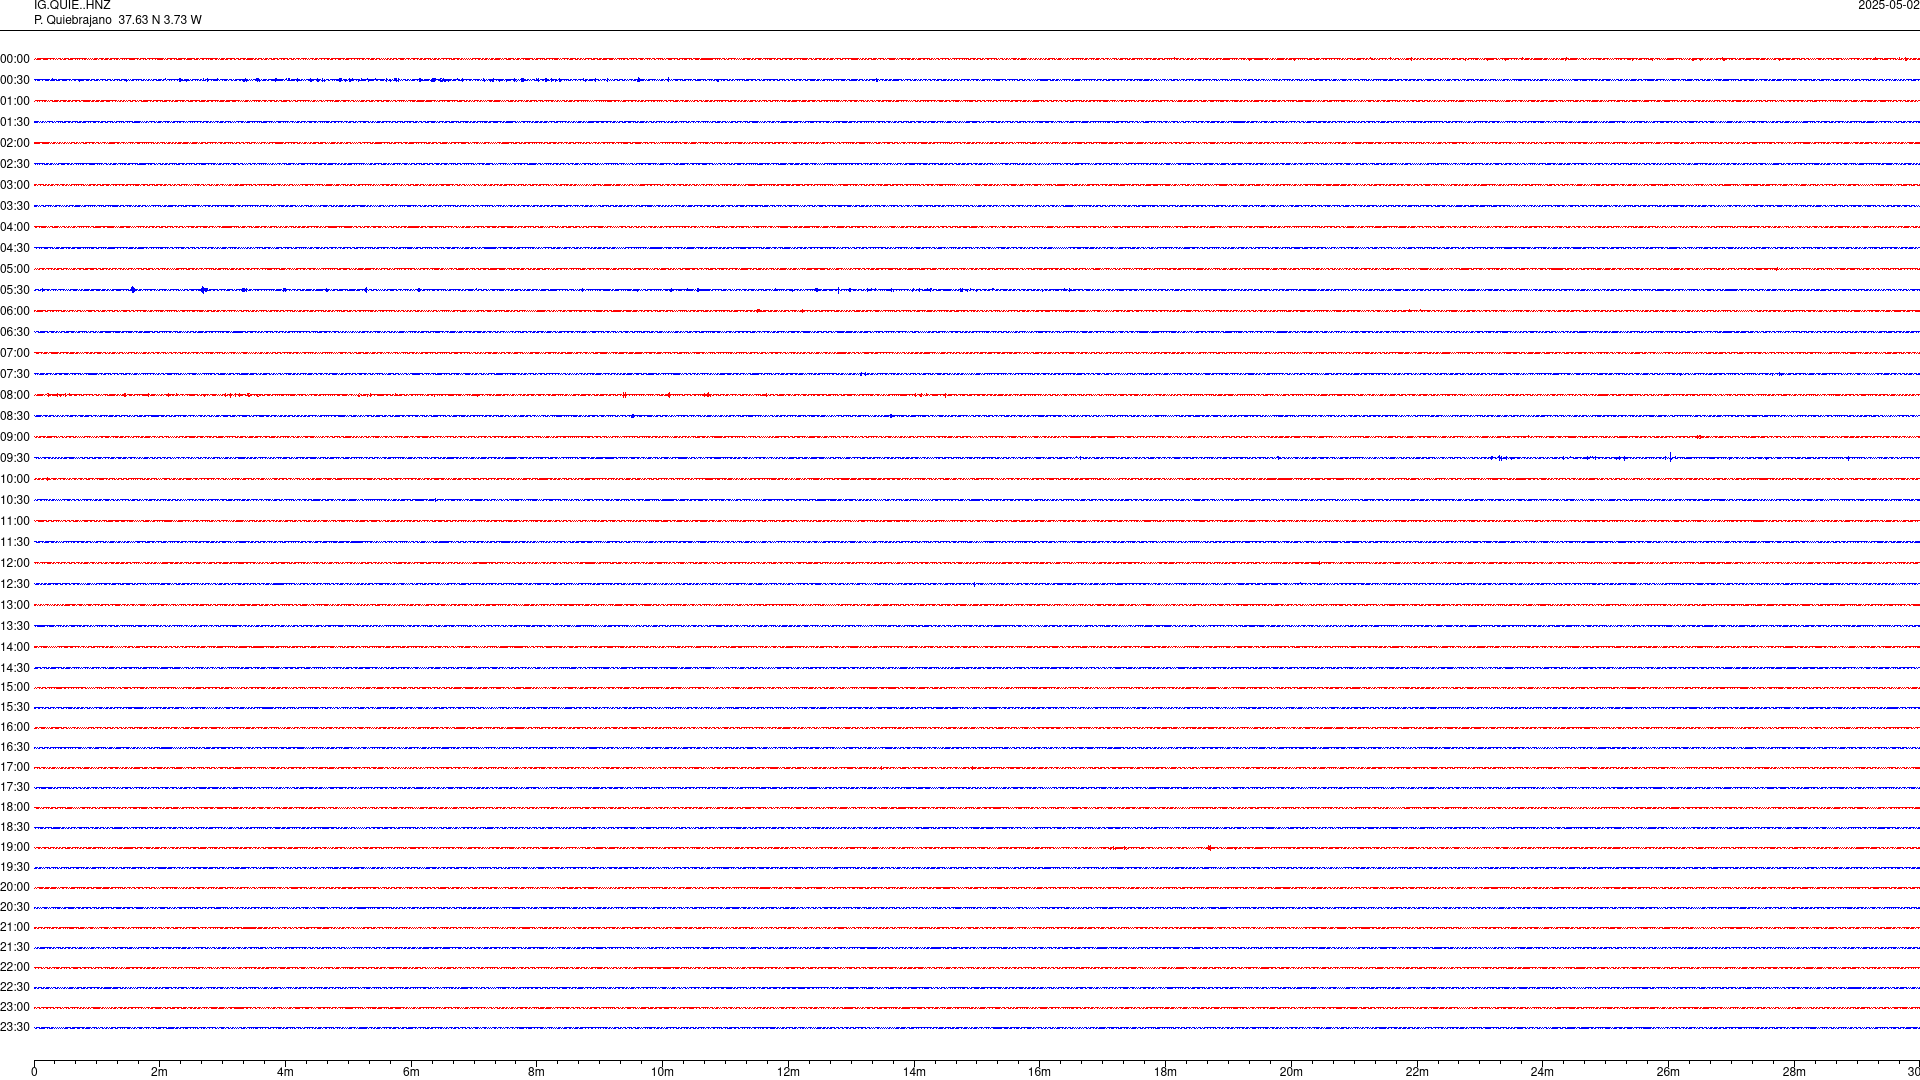
Task: Click the 22m tick label on time axis
Action: [1417, 1072]
